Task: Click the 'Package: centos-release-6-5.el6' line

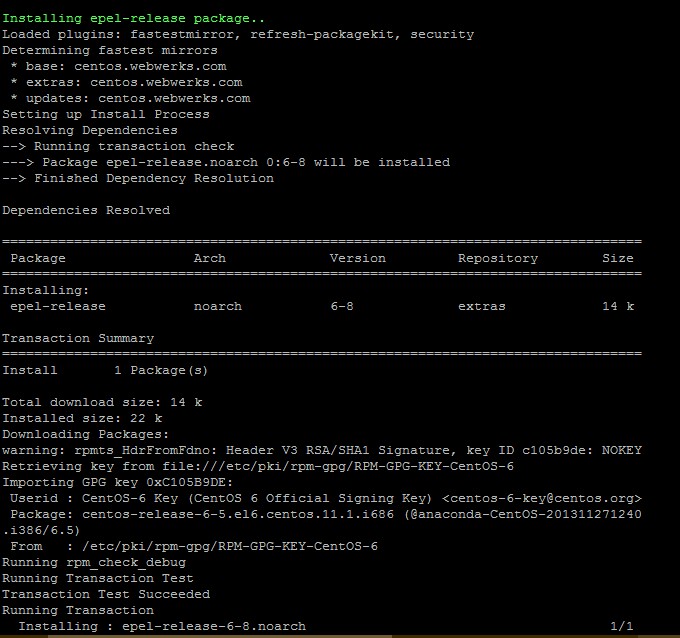Action: click(326, 515)
